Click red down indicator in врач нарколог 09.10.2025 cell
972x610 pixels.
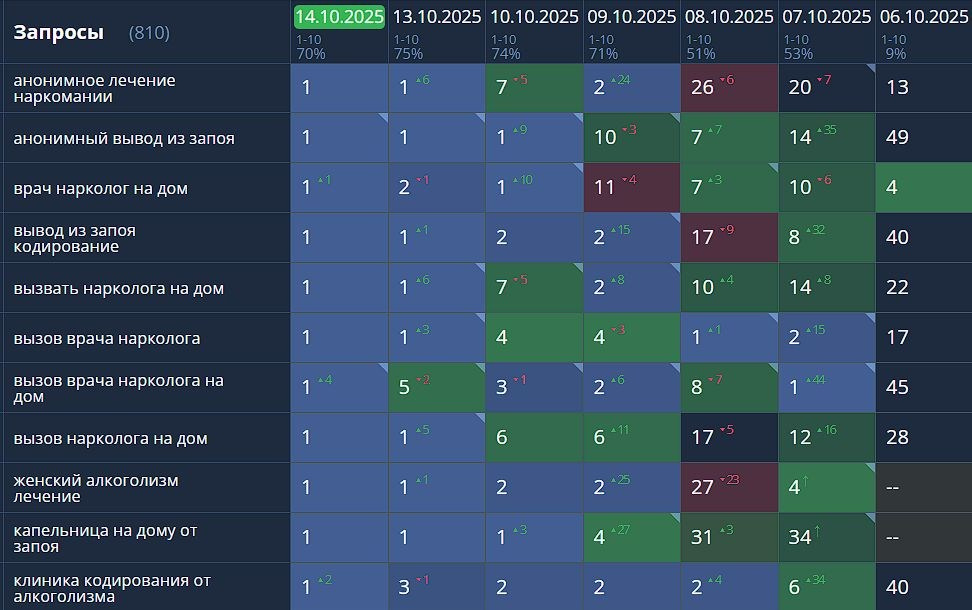pos(630,180)
